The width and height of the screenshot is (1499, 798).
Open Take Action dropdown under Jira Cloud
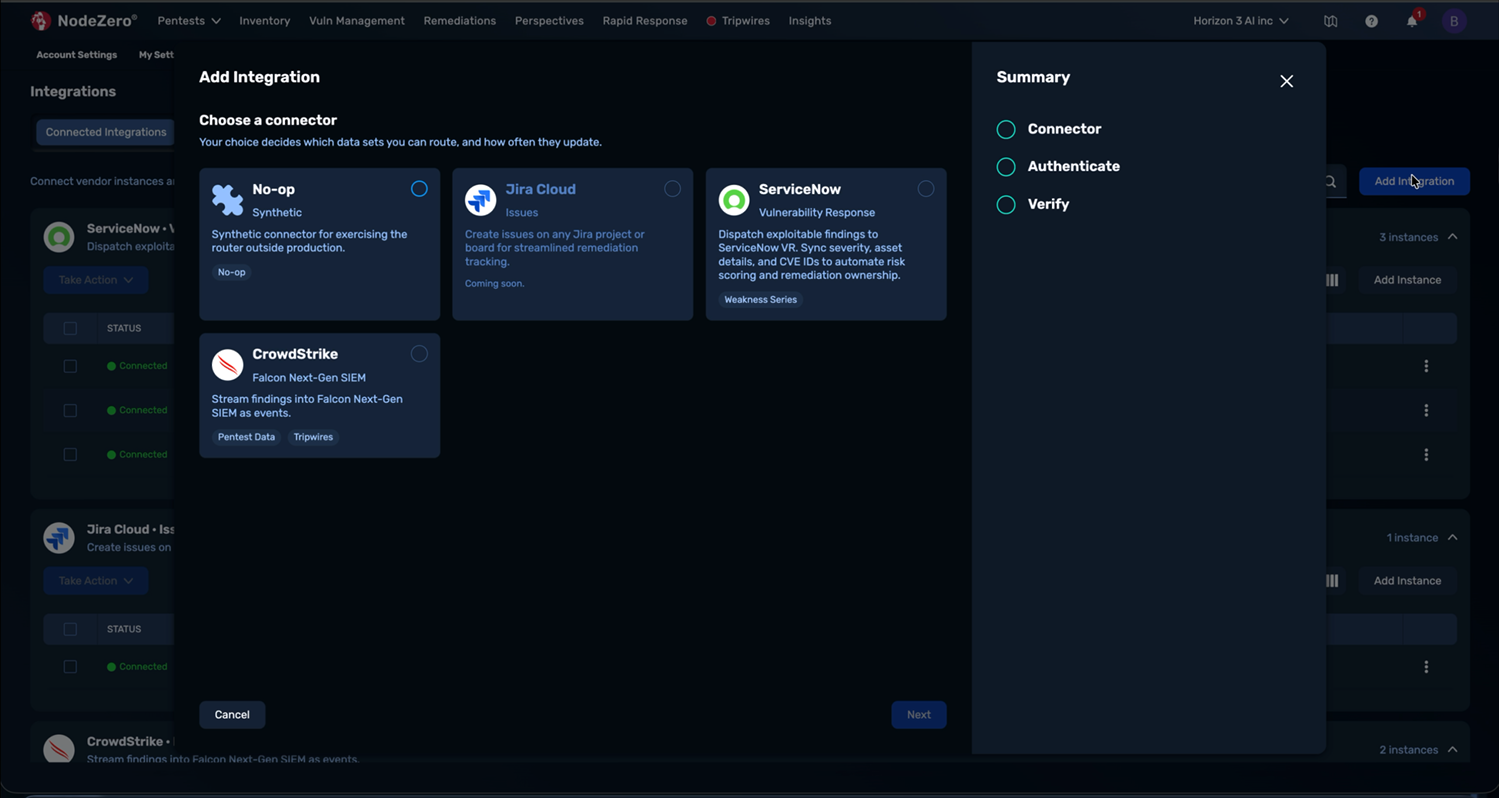pos(96,581)
